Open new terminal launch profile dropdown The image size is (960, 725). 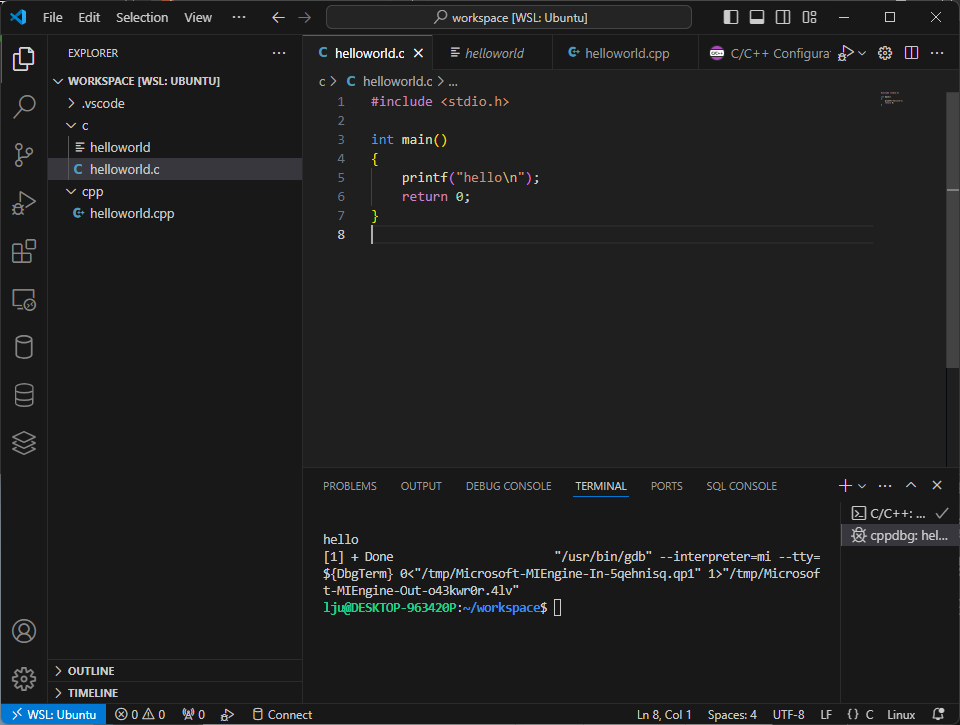click(x=862, y=486)
